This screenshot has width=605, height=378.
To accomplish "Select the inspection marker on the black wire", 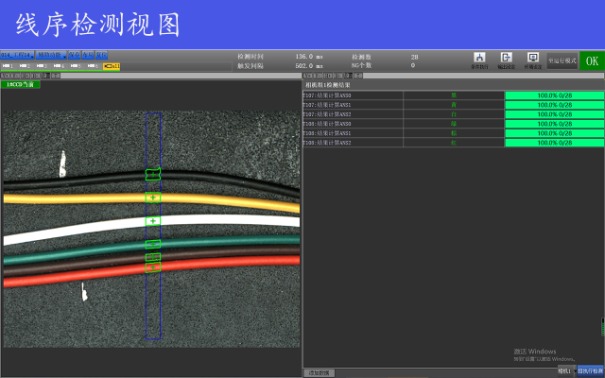I will [153, 175].
